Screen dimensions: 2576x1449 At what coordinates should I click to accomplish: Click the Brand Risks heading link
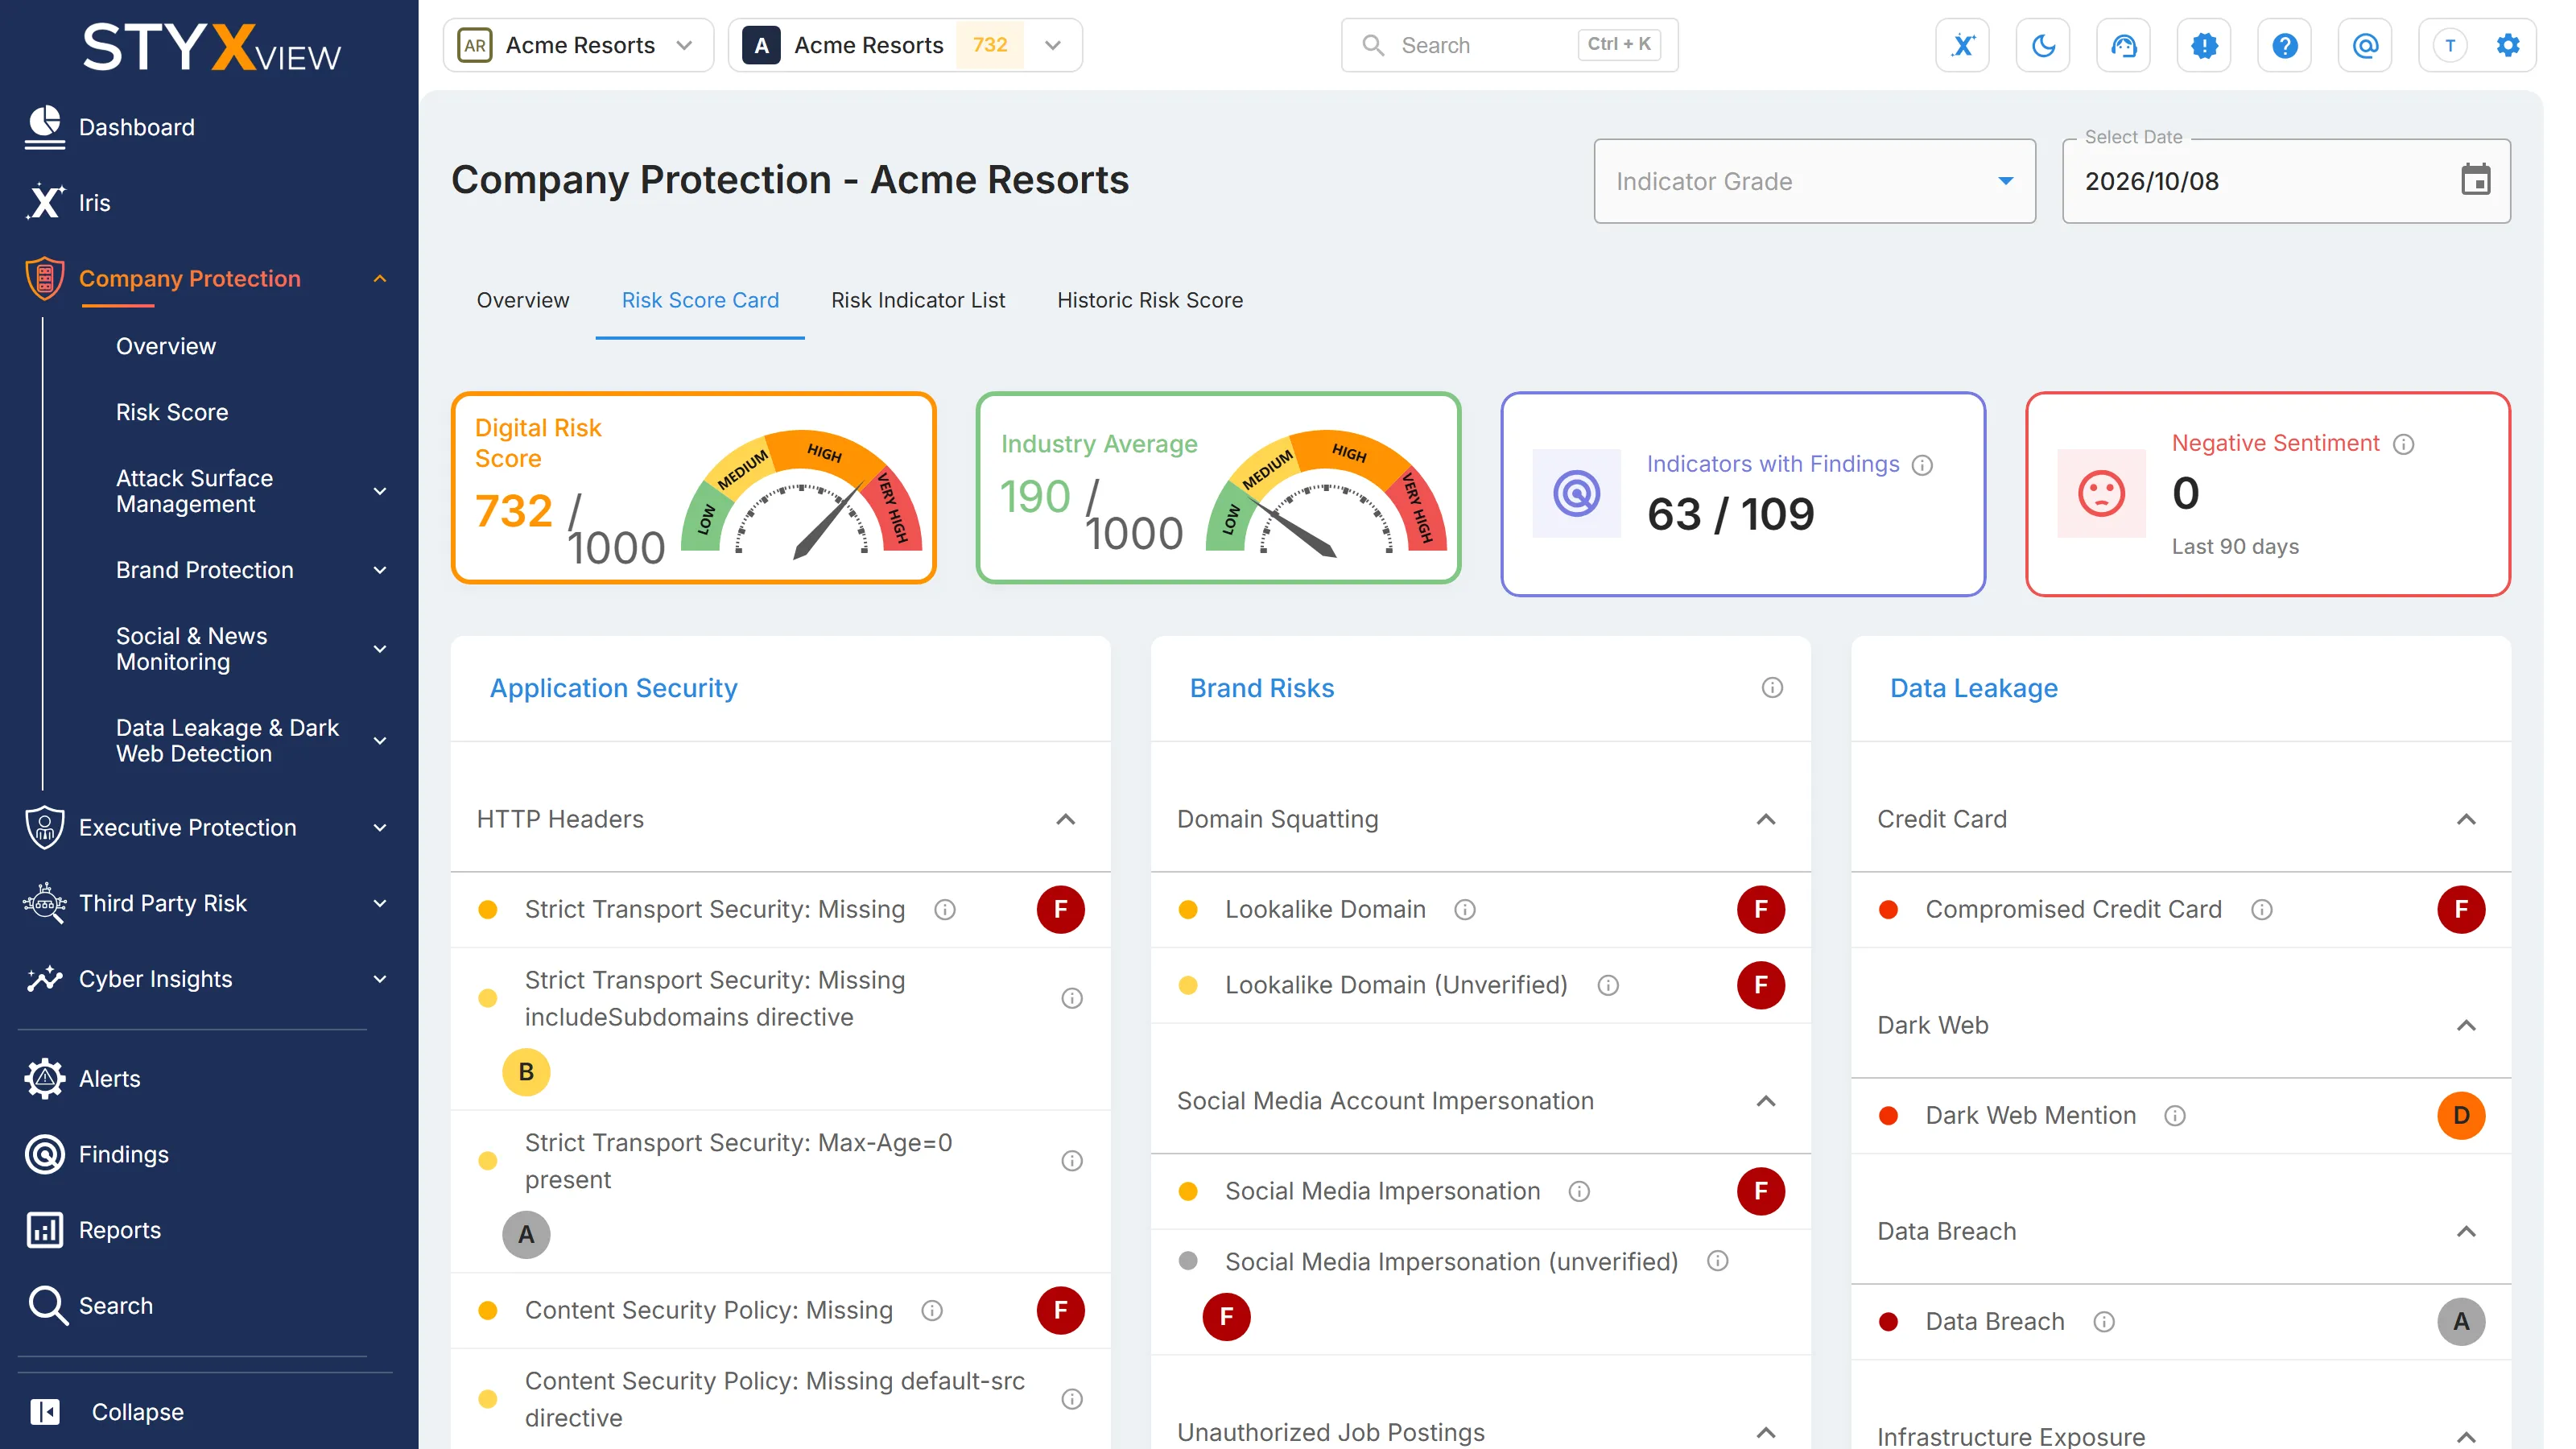(x=1261, y=688)
